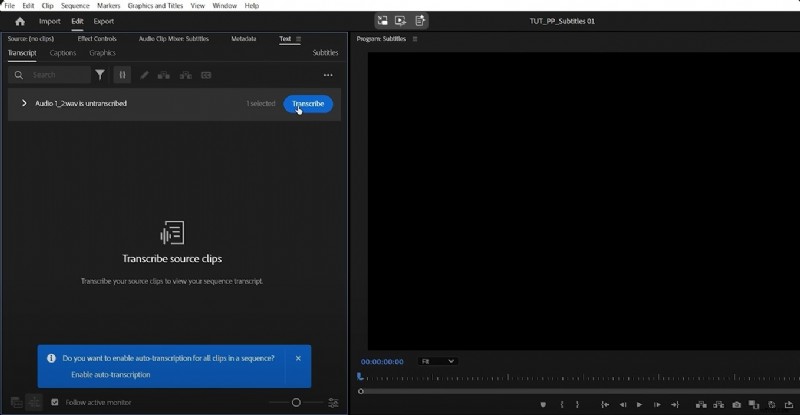Click the blue playhead marker on time ruler
The image size is (800, 415).
(x=360, y=377)
